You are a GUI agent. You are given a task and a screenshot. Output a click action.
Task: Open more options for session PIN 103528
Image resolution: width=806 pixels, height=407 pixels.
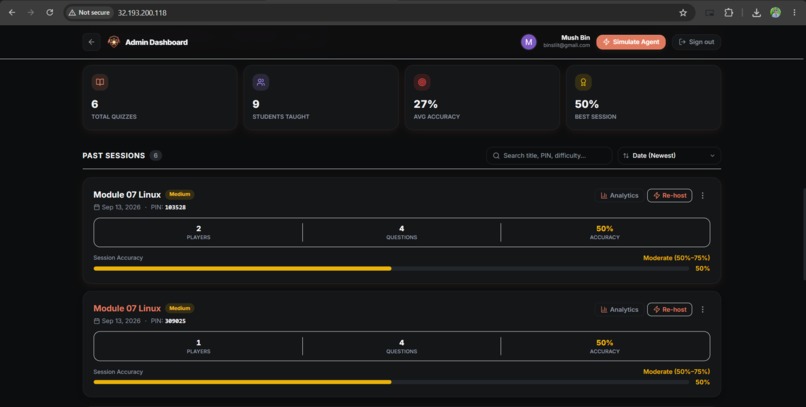[x=702, y=195]
